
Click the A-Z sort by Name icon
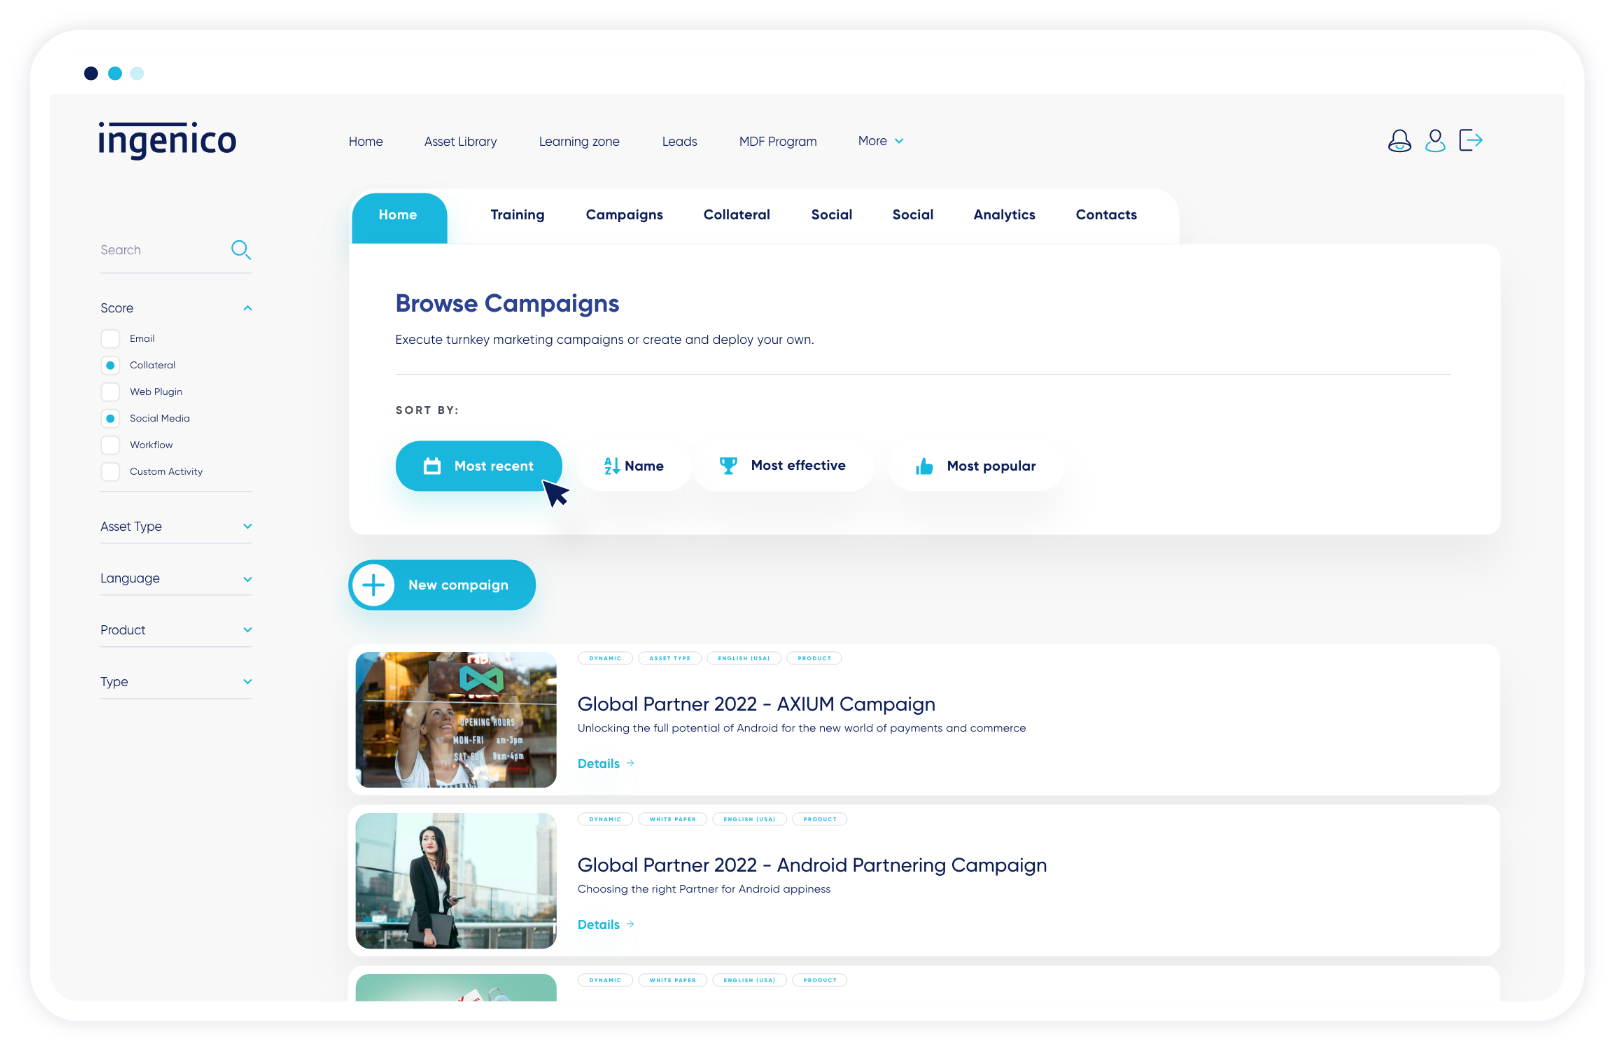pyautogui.click(x=611, y=466)
